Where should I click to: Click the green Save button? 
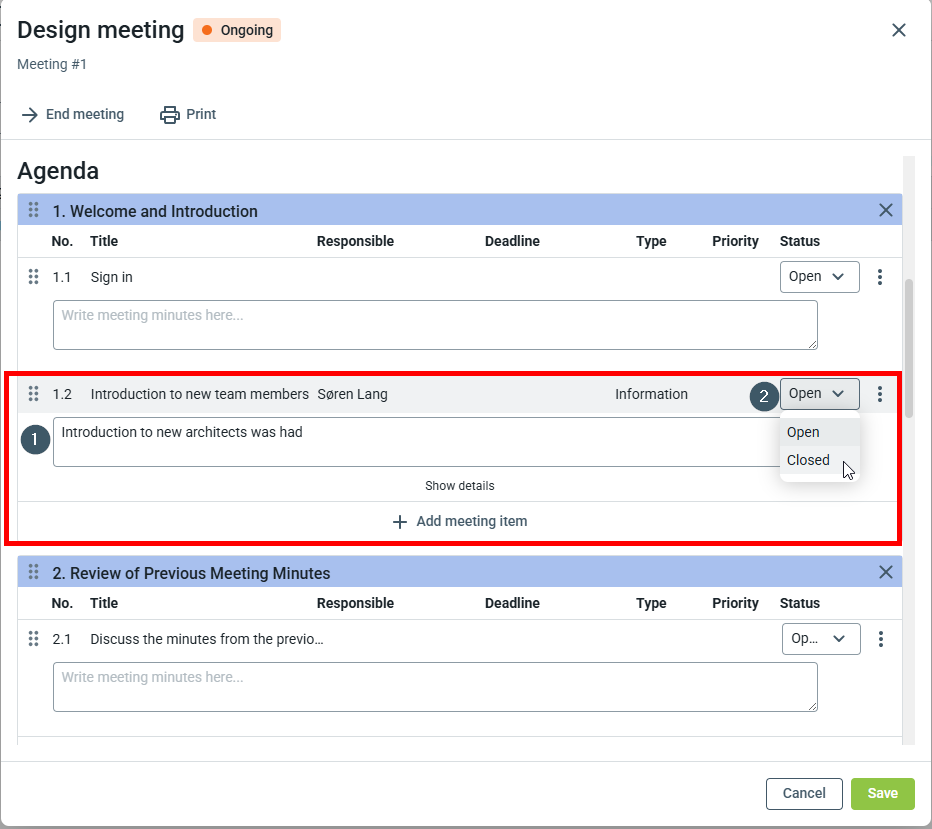(882, 793)
